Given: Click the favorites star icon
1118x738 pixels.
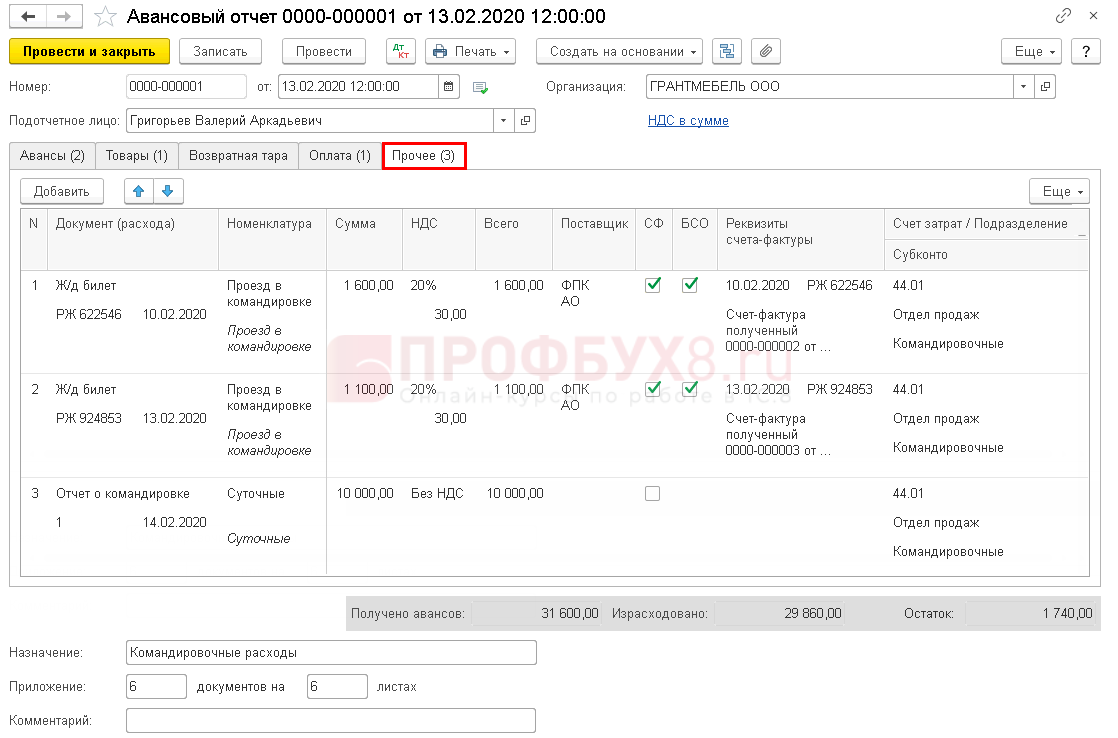Looking at the screenshot, I should click(105, 17).
